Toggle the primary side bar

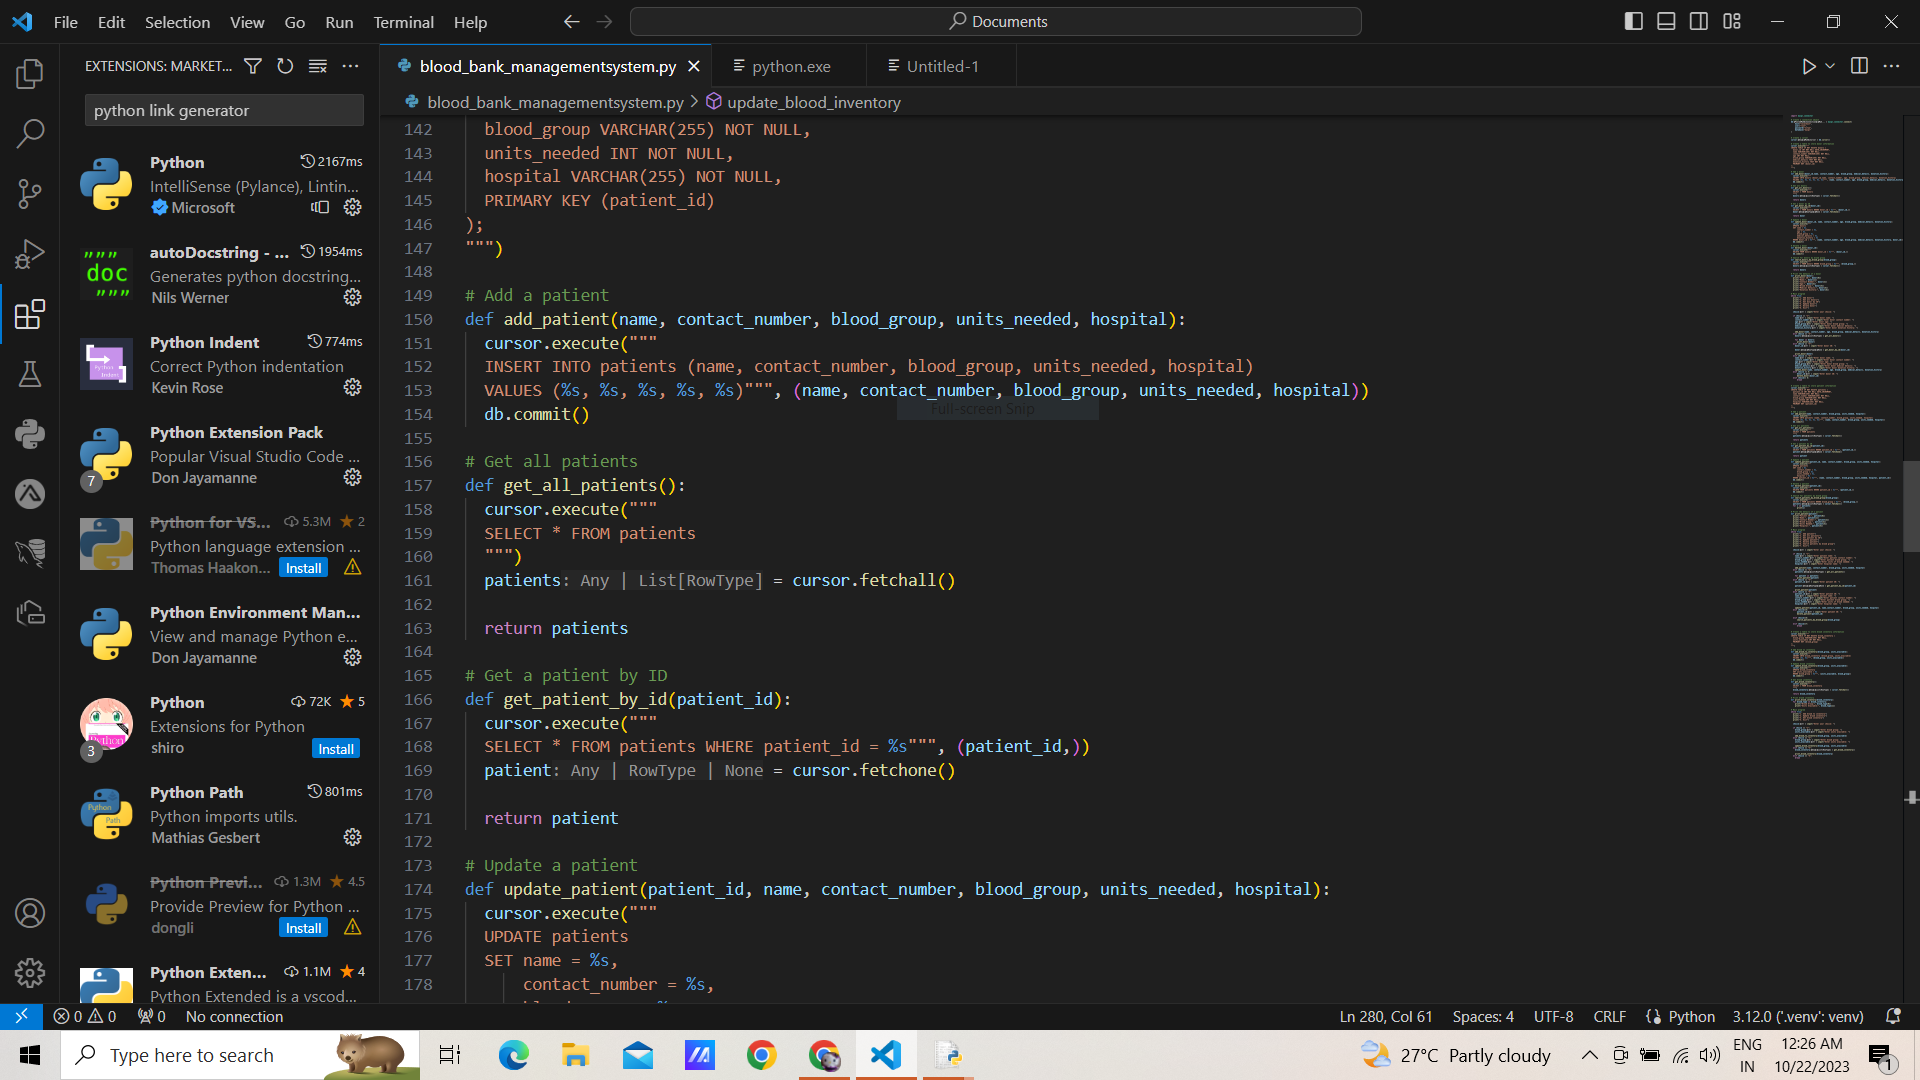point(1633,21)
